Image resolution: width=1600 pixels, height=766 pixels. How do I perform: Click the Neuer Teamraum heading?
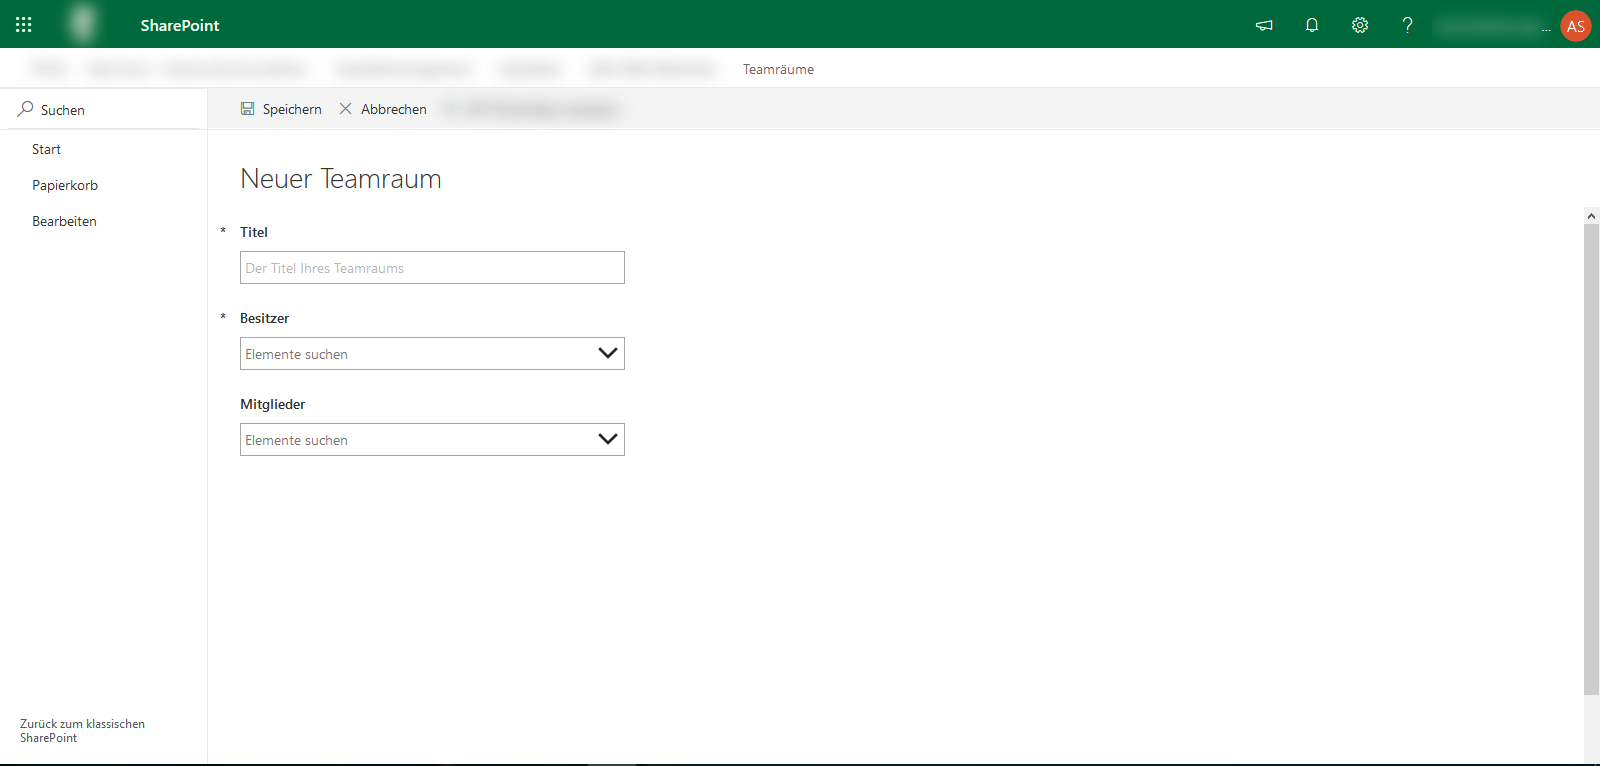click(341, 179)
